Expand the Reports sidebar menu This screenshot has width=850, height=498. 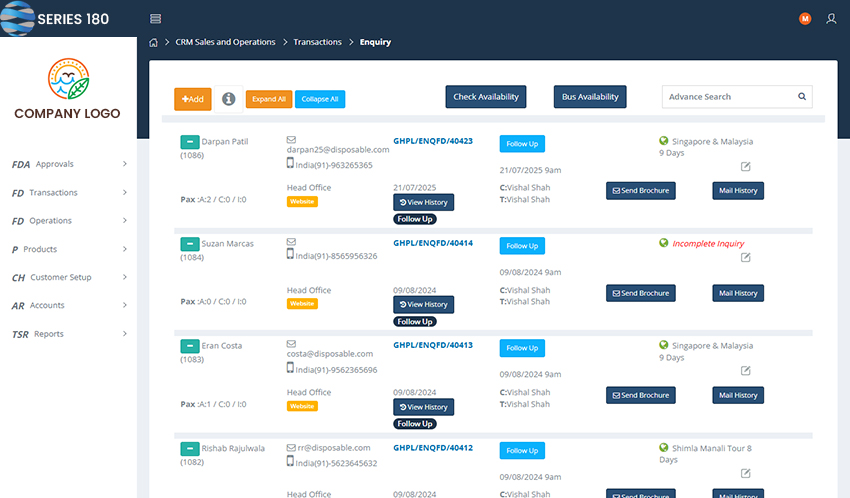pos(68,334)
